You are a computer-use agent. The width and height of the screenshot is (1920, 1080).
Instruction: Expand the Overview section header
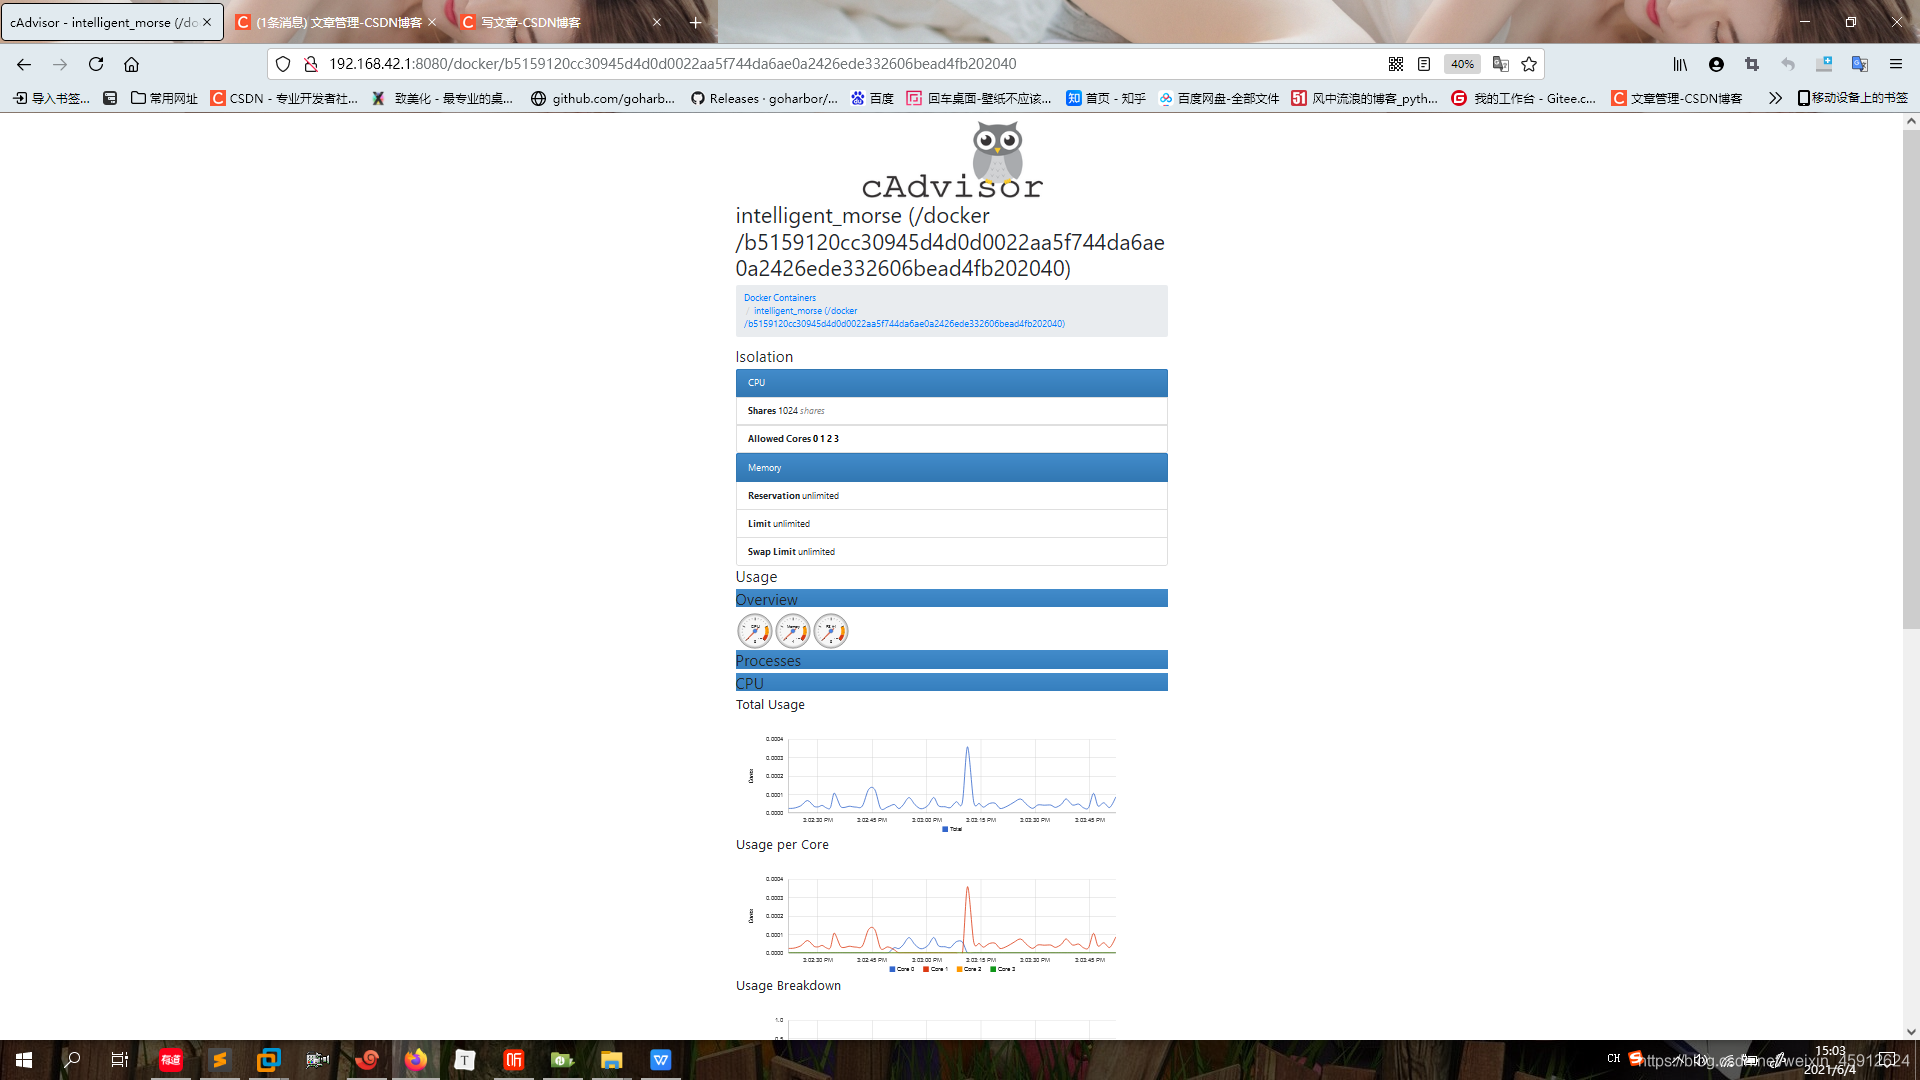[952, 599]
